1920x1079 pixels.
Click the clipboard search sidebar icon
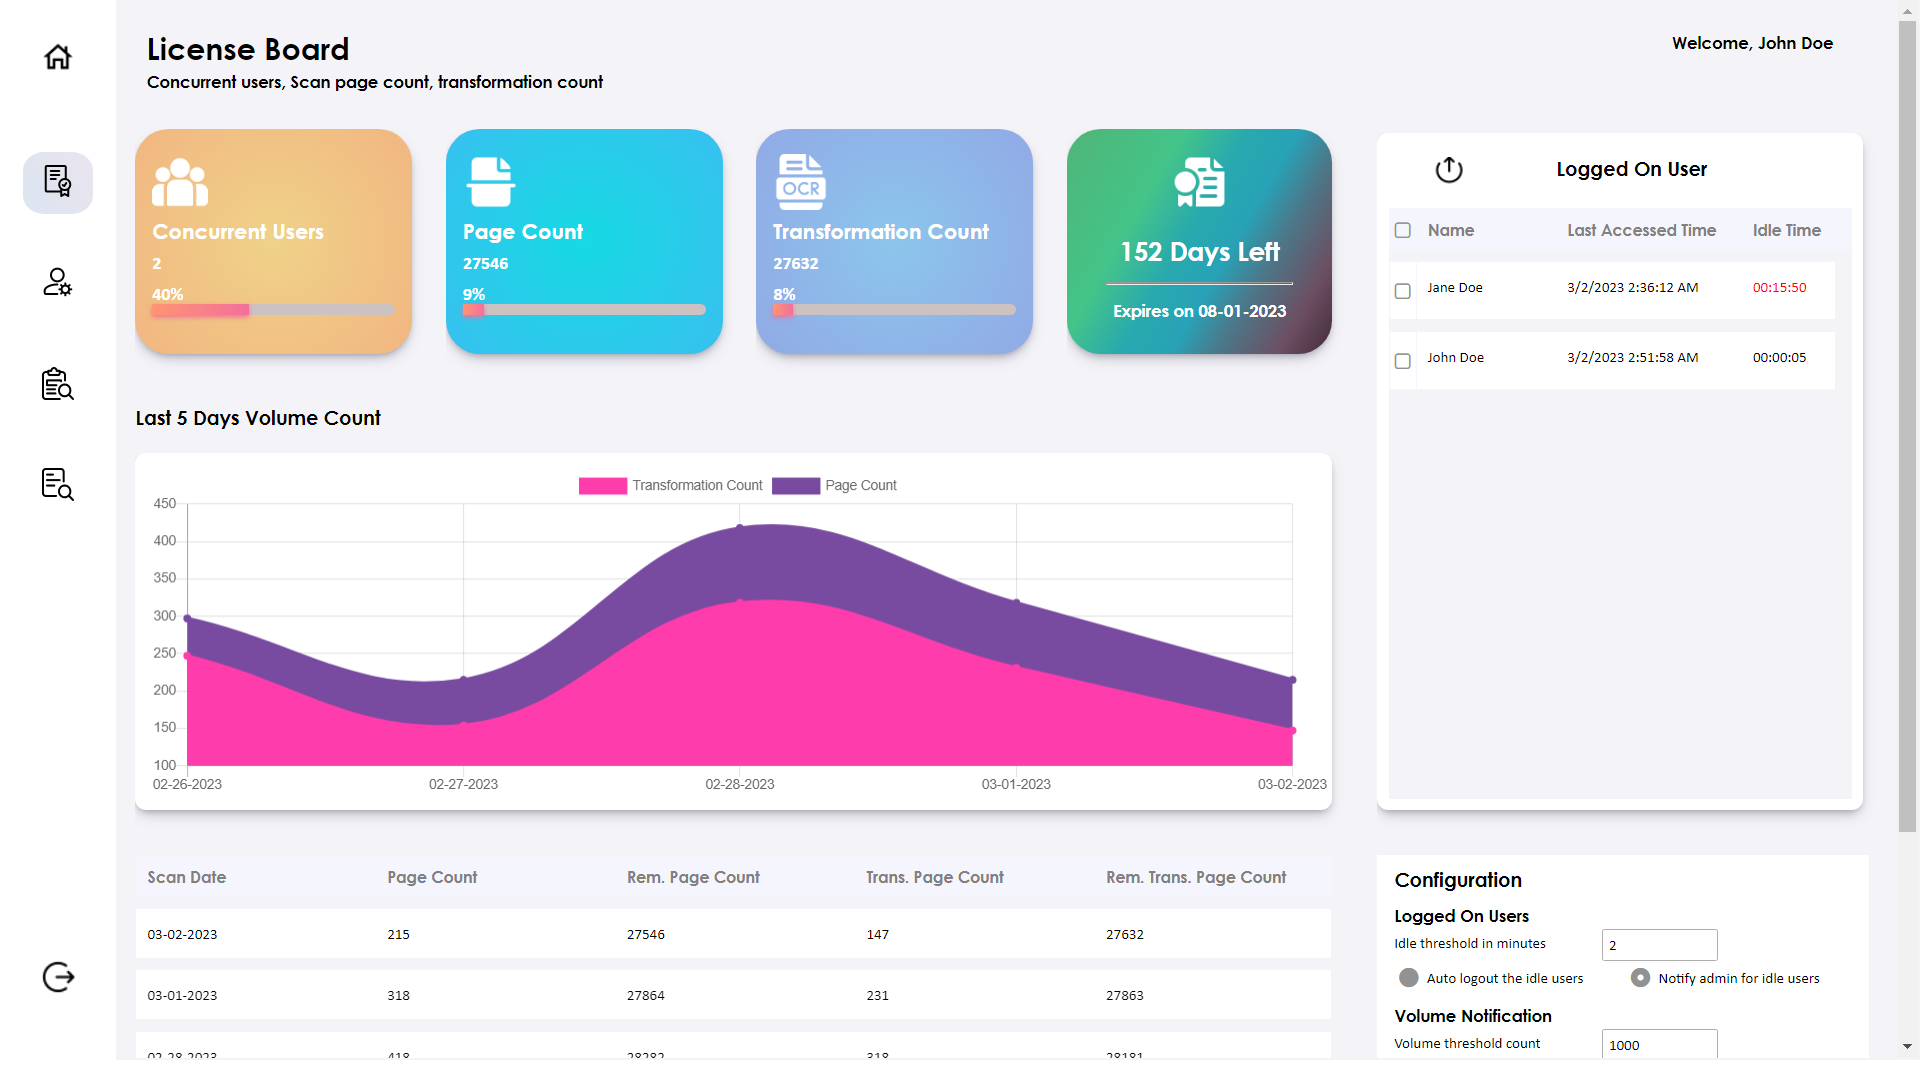(x=58, y=384)
